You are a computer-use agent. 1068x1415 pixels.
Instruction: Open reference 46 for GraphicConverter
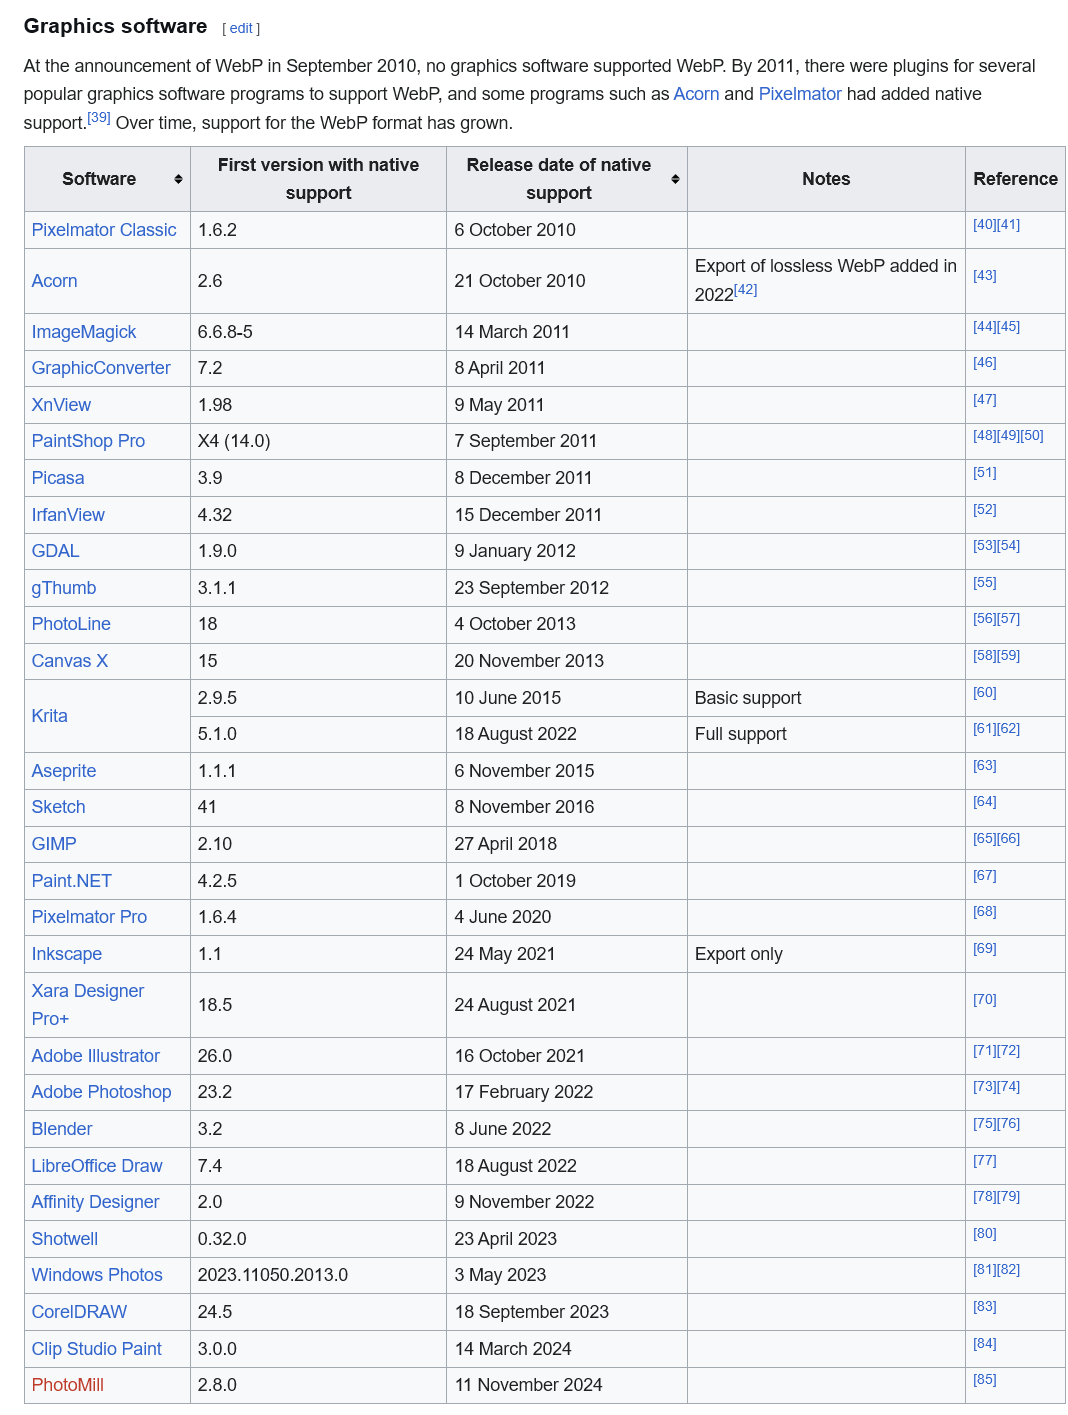(x=985, y=363)
